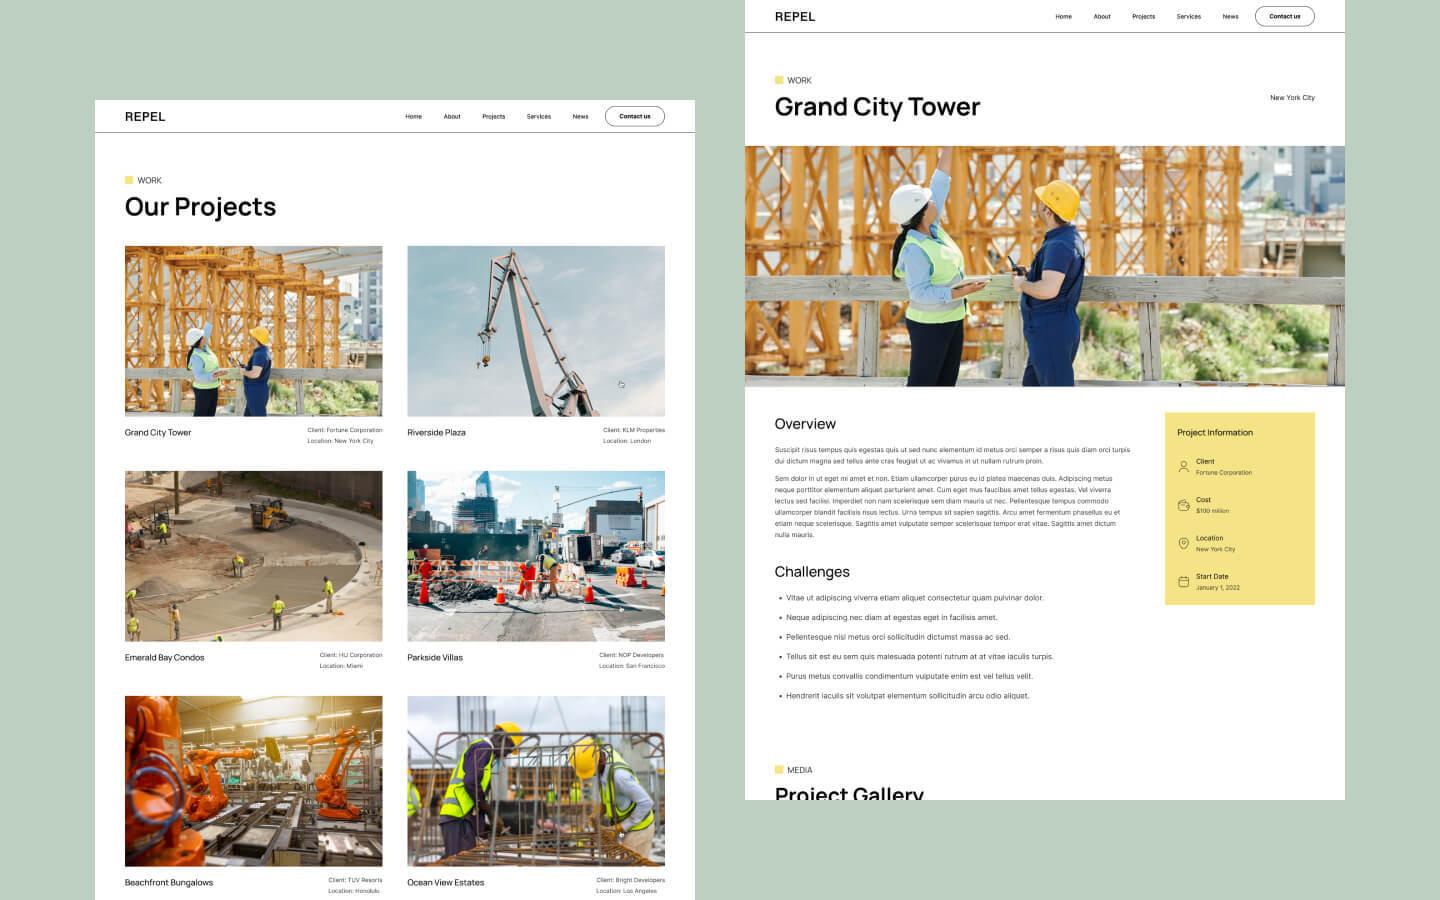Open the About page
The image size is (1440, 900).
[x=452, y=116]
